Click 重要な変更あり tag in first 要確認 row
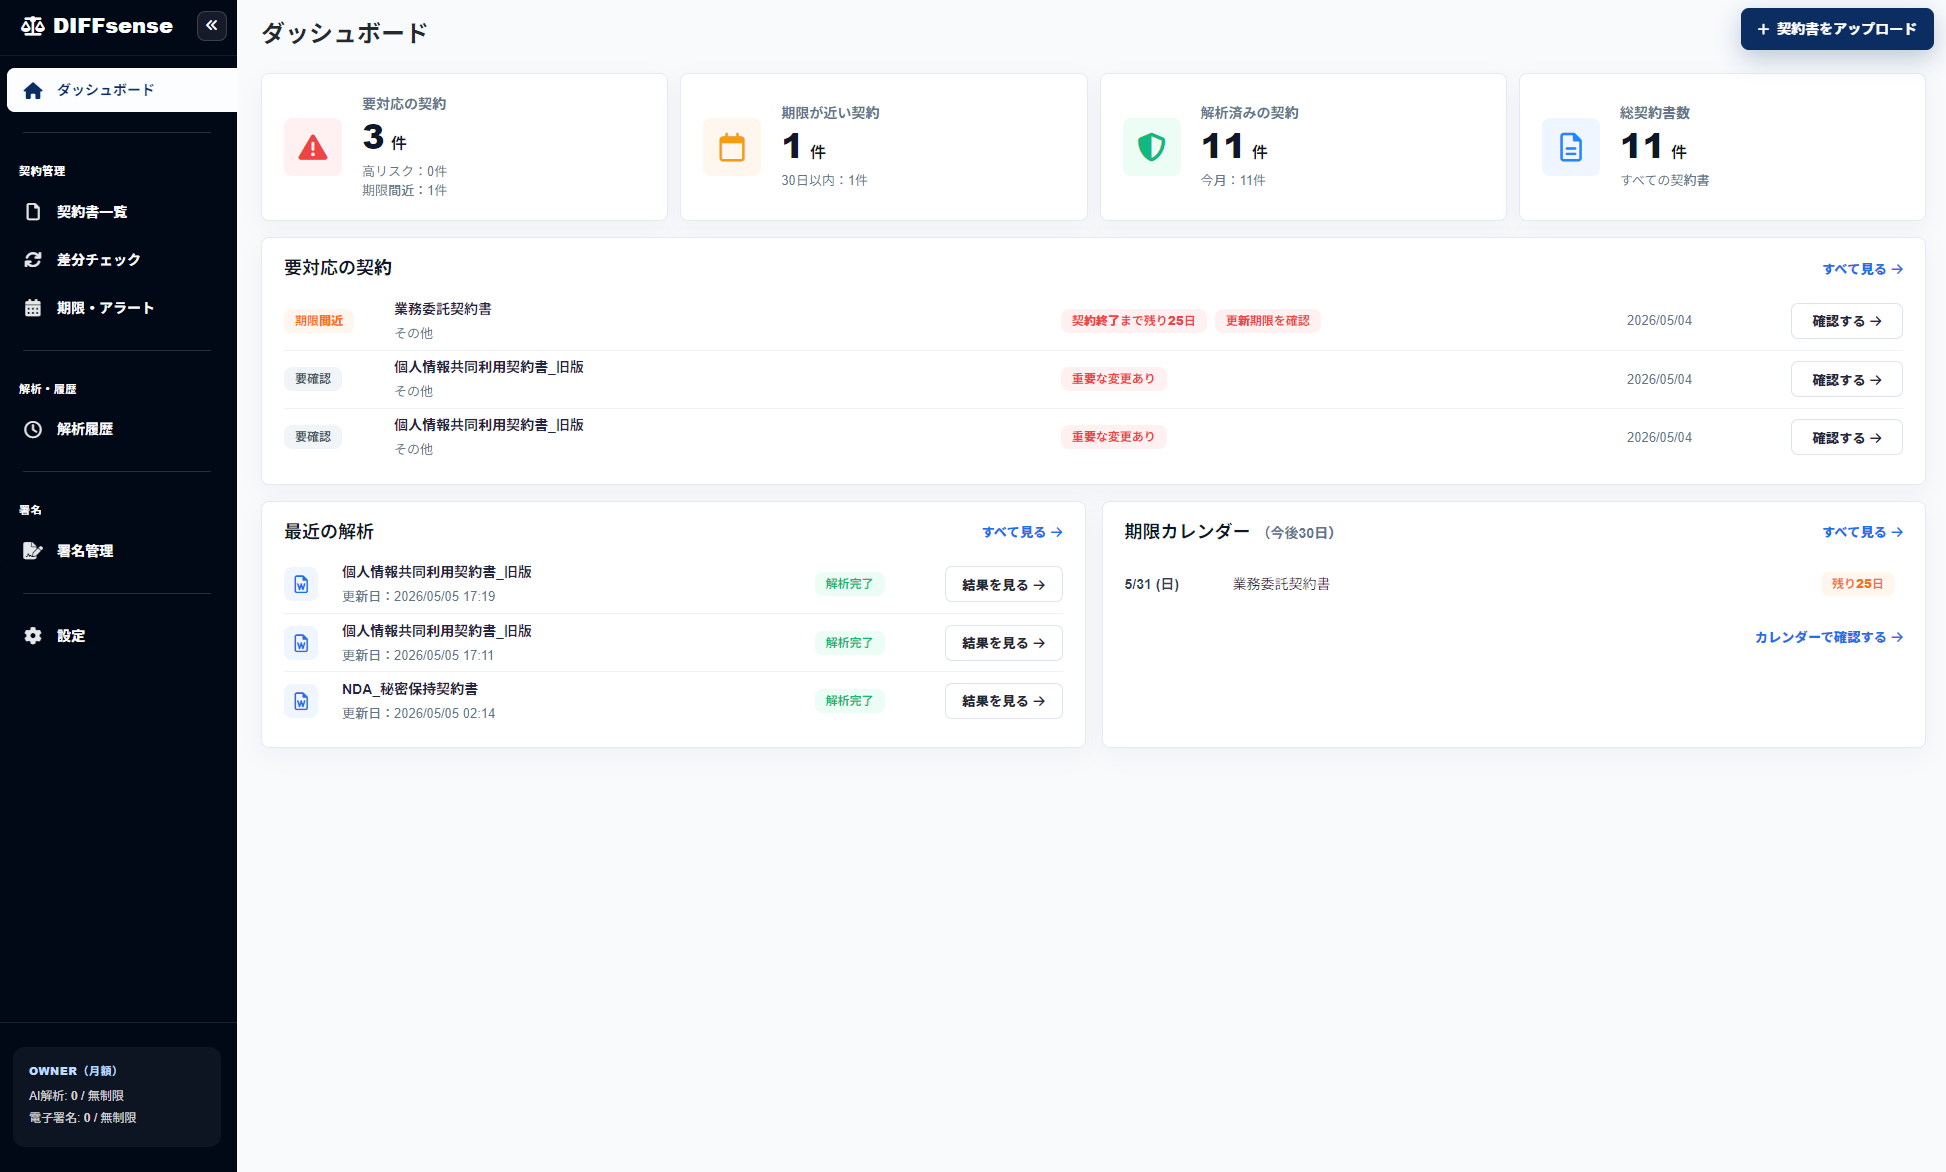Screen dimensions: 1946x1172 [1113, 379]
